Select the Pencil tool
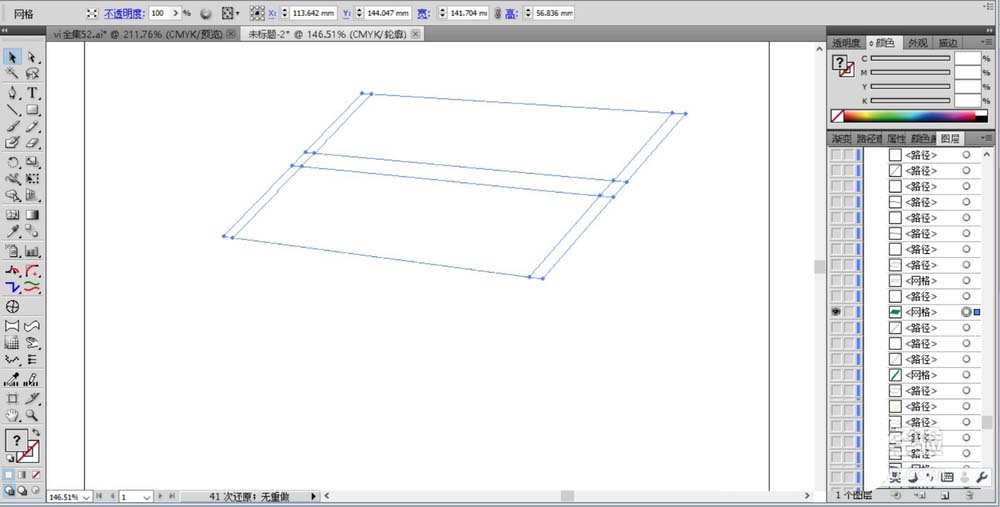The image size is (1000, 507). click(x=32, y=126)
